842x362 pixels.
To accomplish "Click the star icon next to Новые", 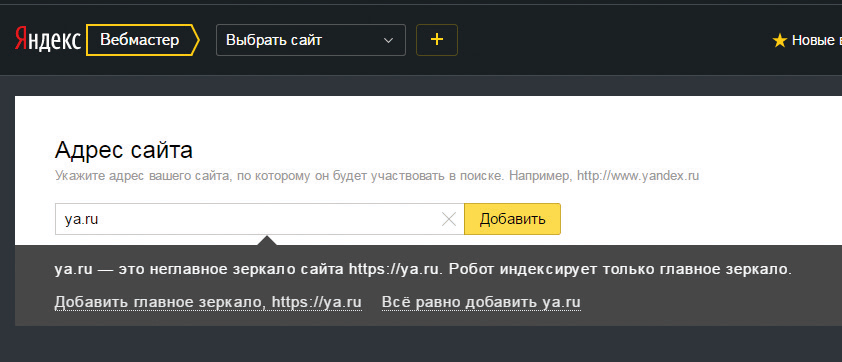I will (779, 40).
